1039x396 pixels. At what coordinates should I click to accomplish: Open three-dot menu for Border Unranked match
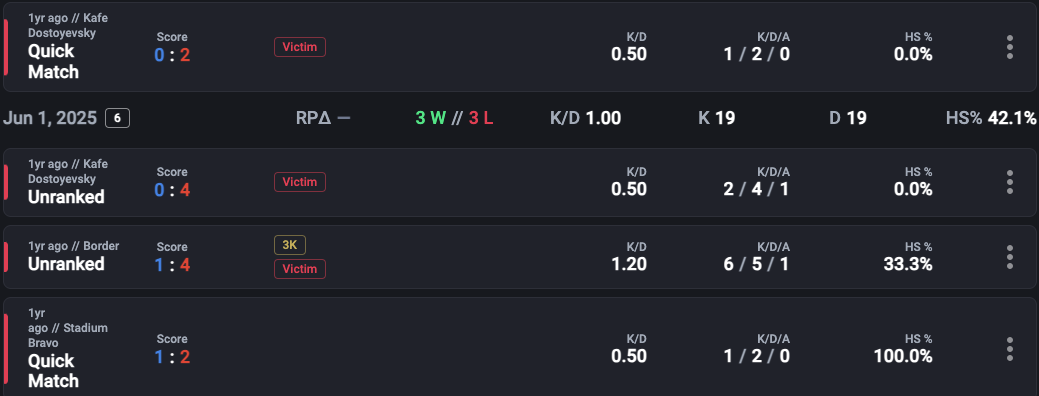pyautogui.click(x=1009, y=257)
